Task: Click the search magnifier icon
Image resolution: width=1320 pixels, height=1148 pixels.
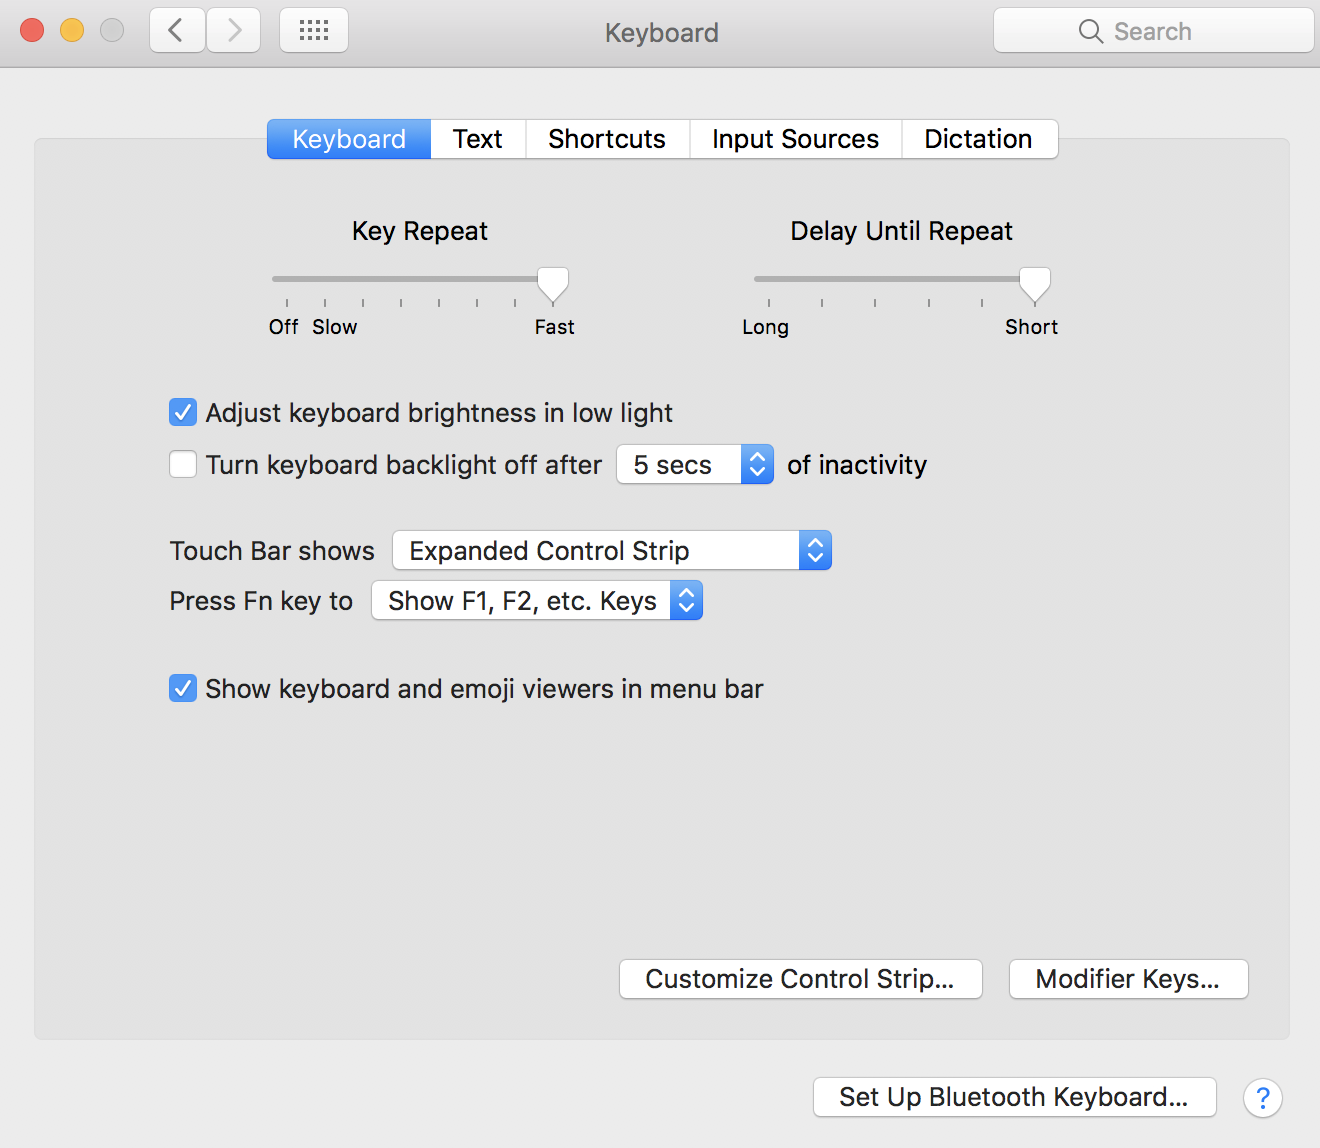Action: 1091,31
